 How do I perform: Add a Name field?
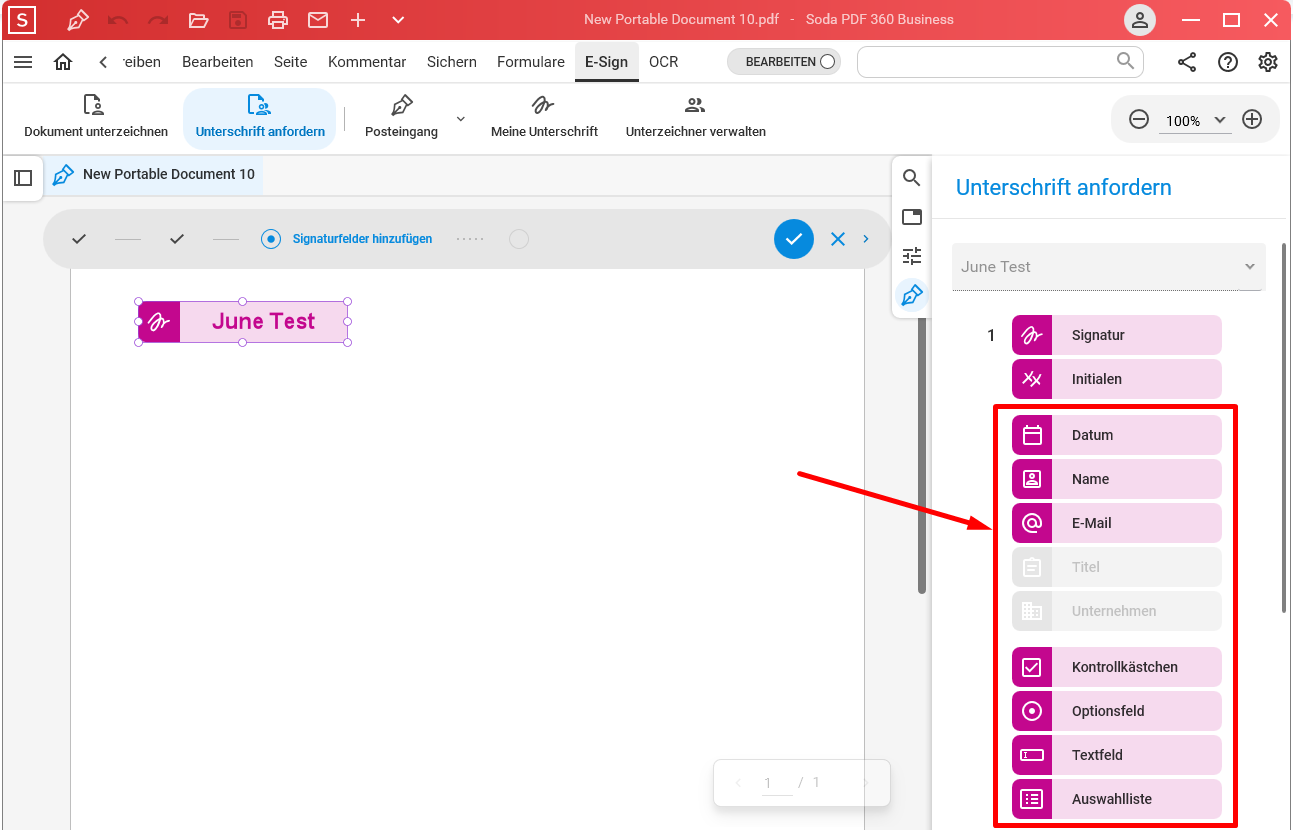[1117, 479]
